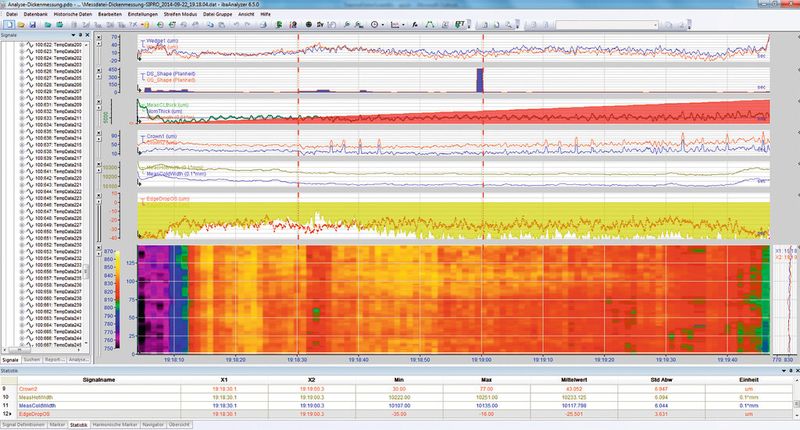Select the MeasColdWidth row in statistics table
Screen dimensions: 800x430
[x=397, y=406]
